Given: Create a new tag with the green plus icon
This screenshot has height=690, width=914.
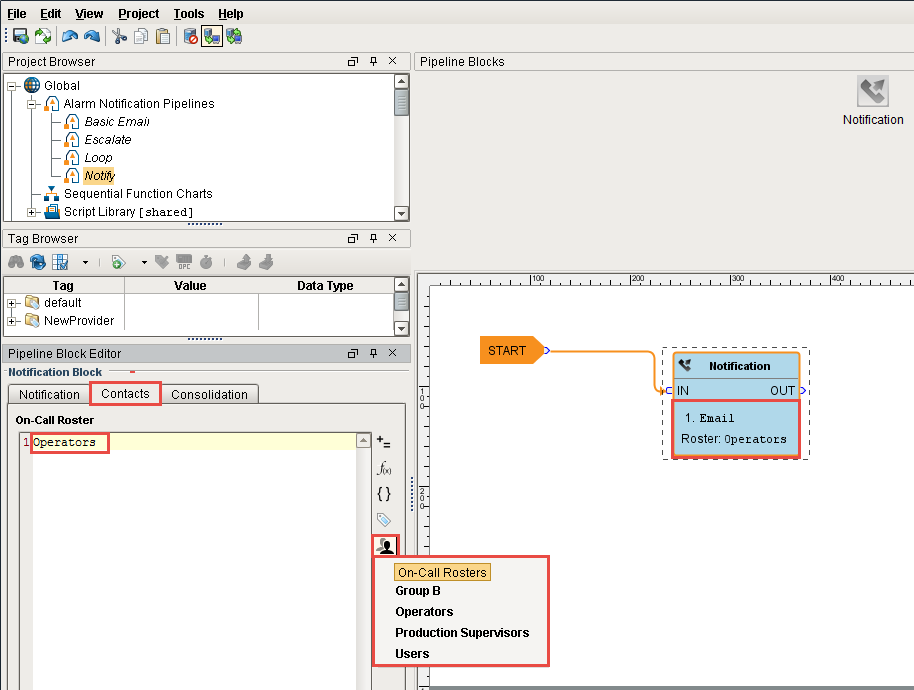Looking at the screenshot, I should point(118,262).
